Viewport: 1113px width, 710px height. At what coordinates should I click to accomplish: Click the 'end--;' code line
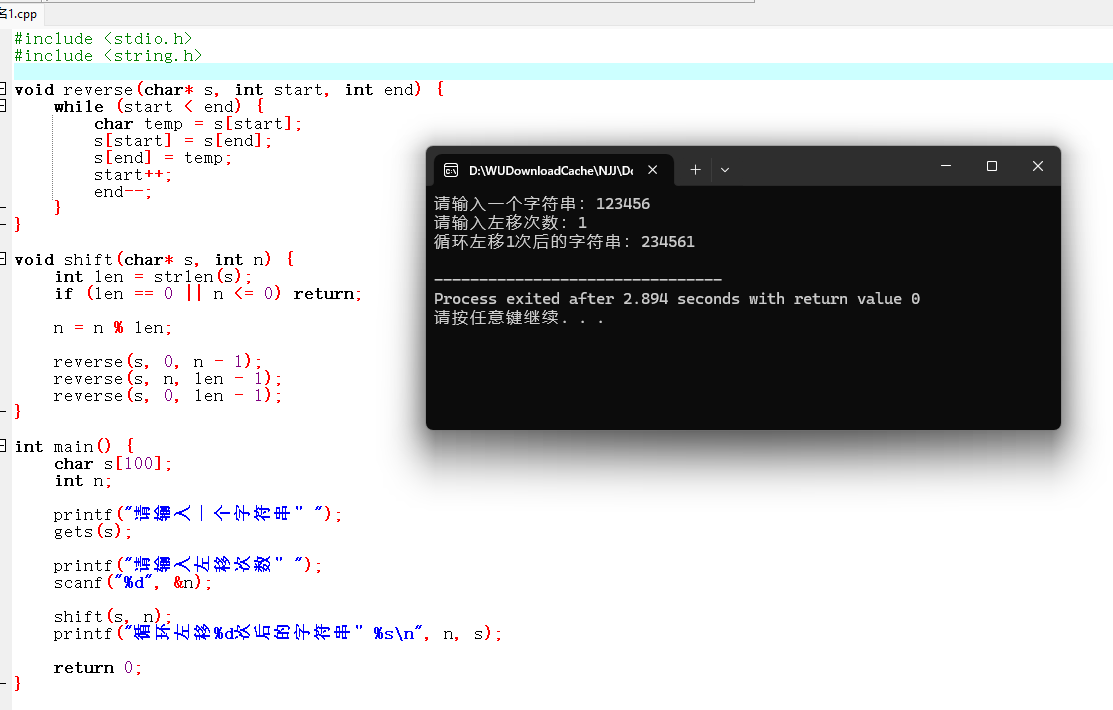click(123, 192)
